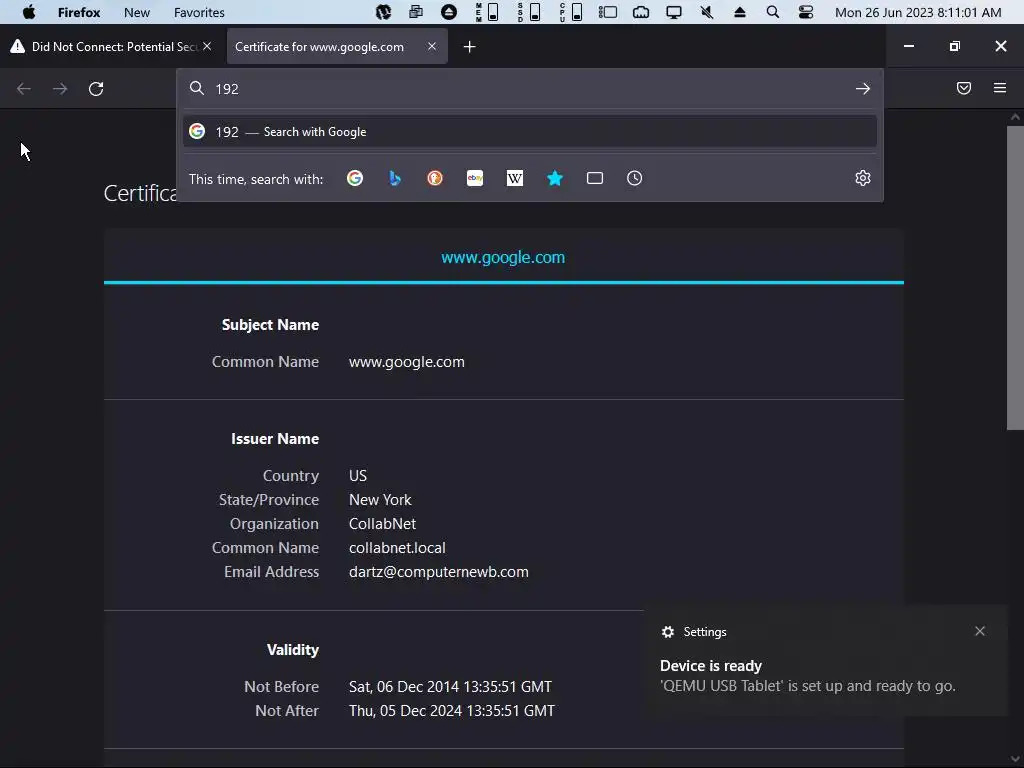Screen dimensions: 1024x768
Task: Click the eject icon in menu bar
Action: pyautogui.click(x=740, y=12)
